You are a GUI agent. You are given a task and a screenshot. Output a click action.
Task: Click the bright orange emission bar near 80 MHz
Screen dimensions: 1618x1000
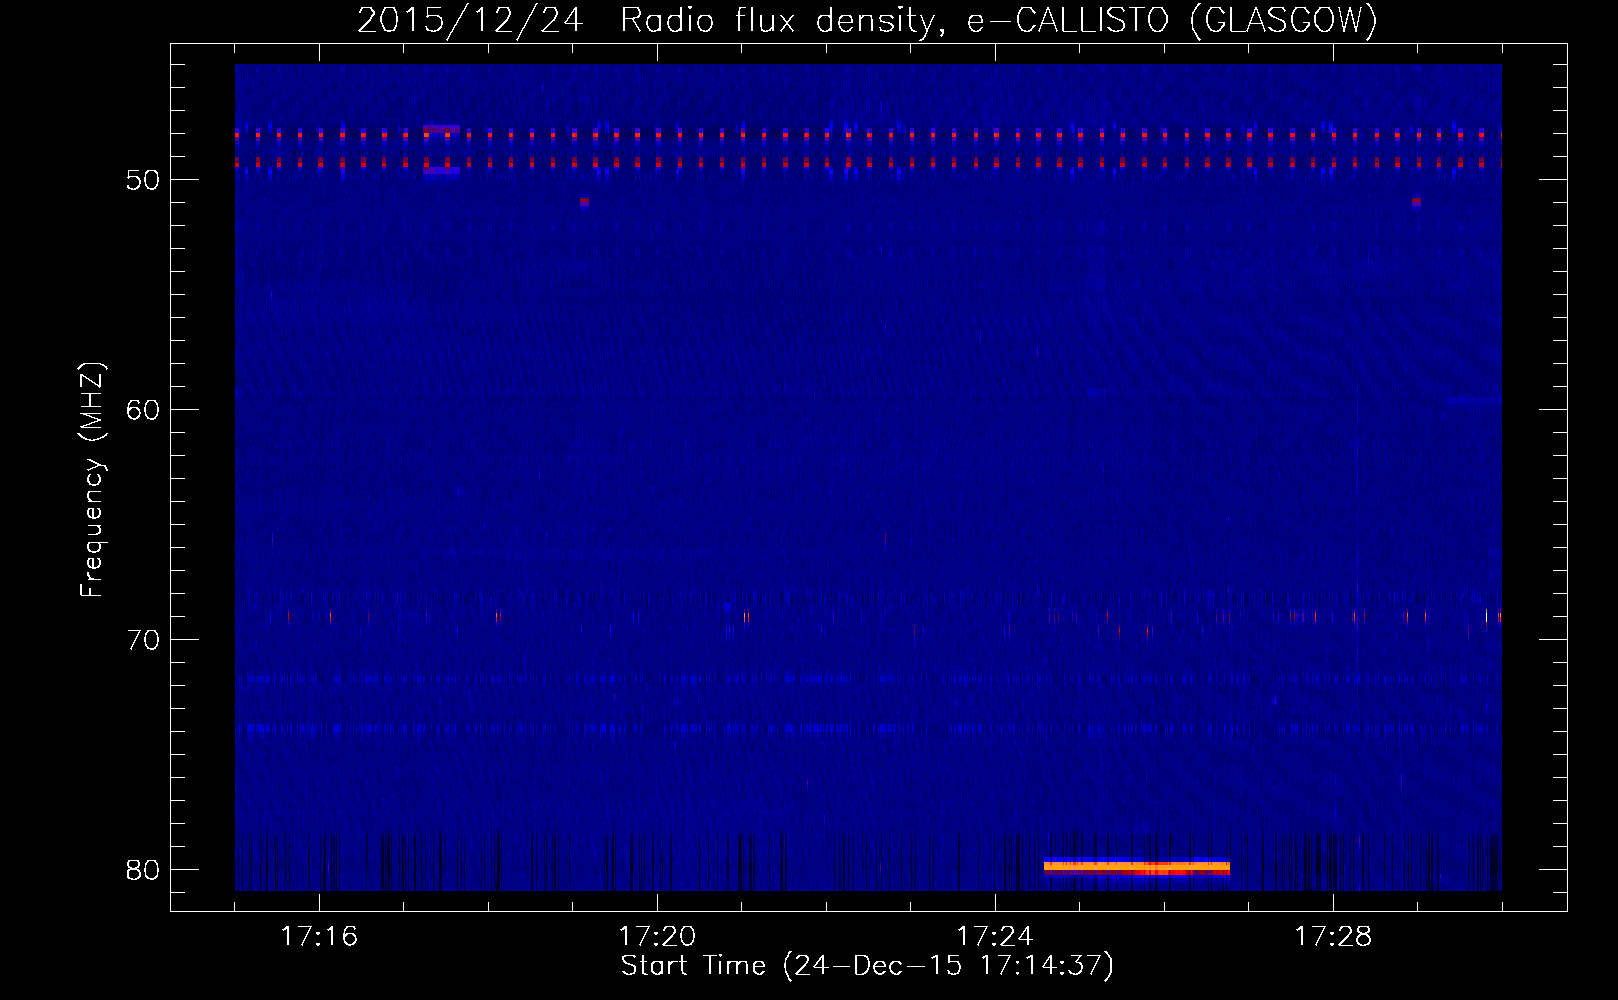point(1137,868)
